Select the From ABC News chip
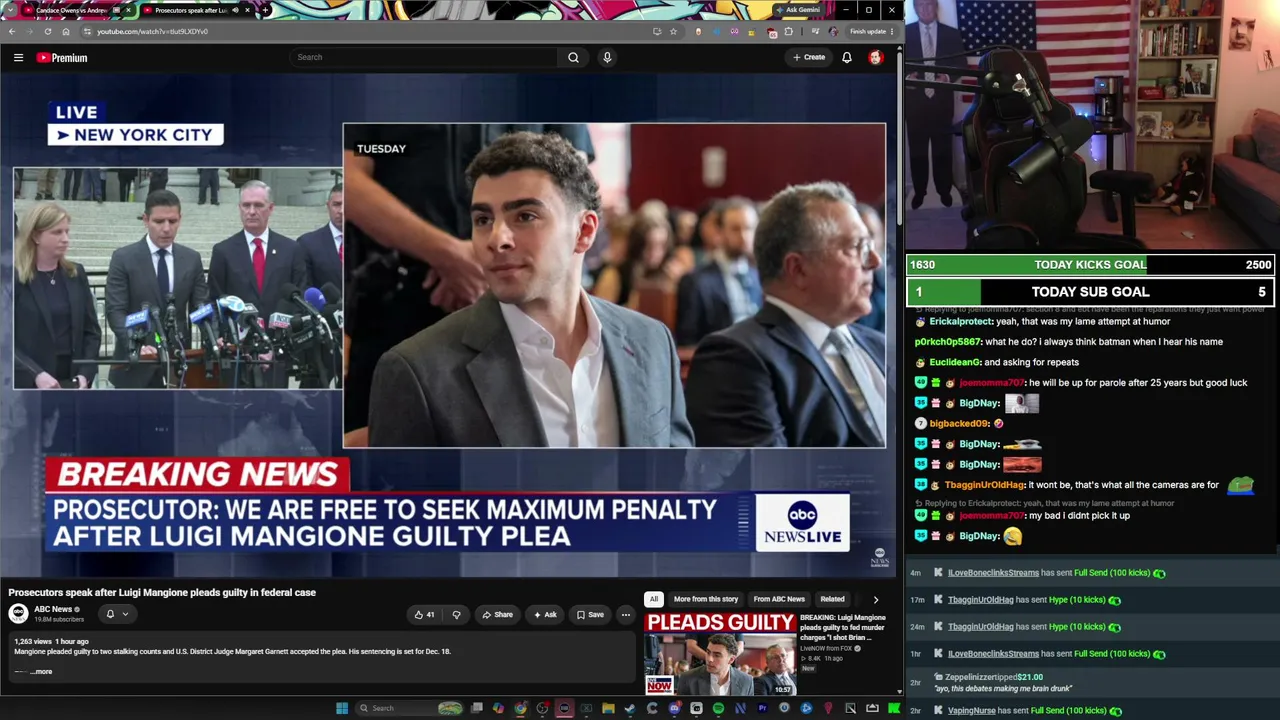The width and height of the screenshot is (1280, 720). (779, 600)
